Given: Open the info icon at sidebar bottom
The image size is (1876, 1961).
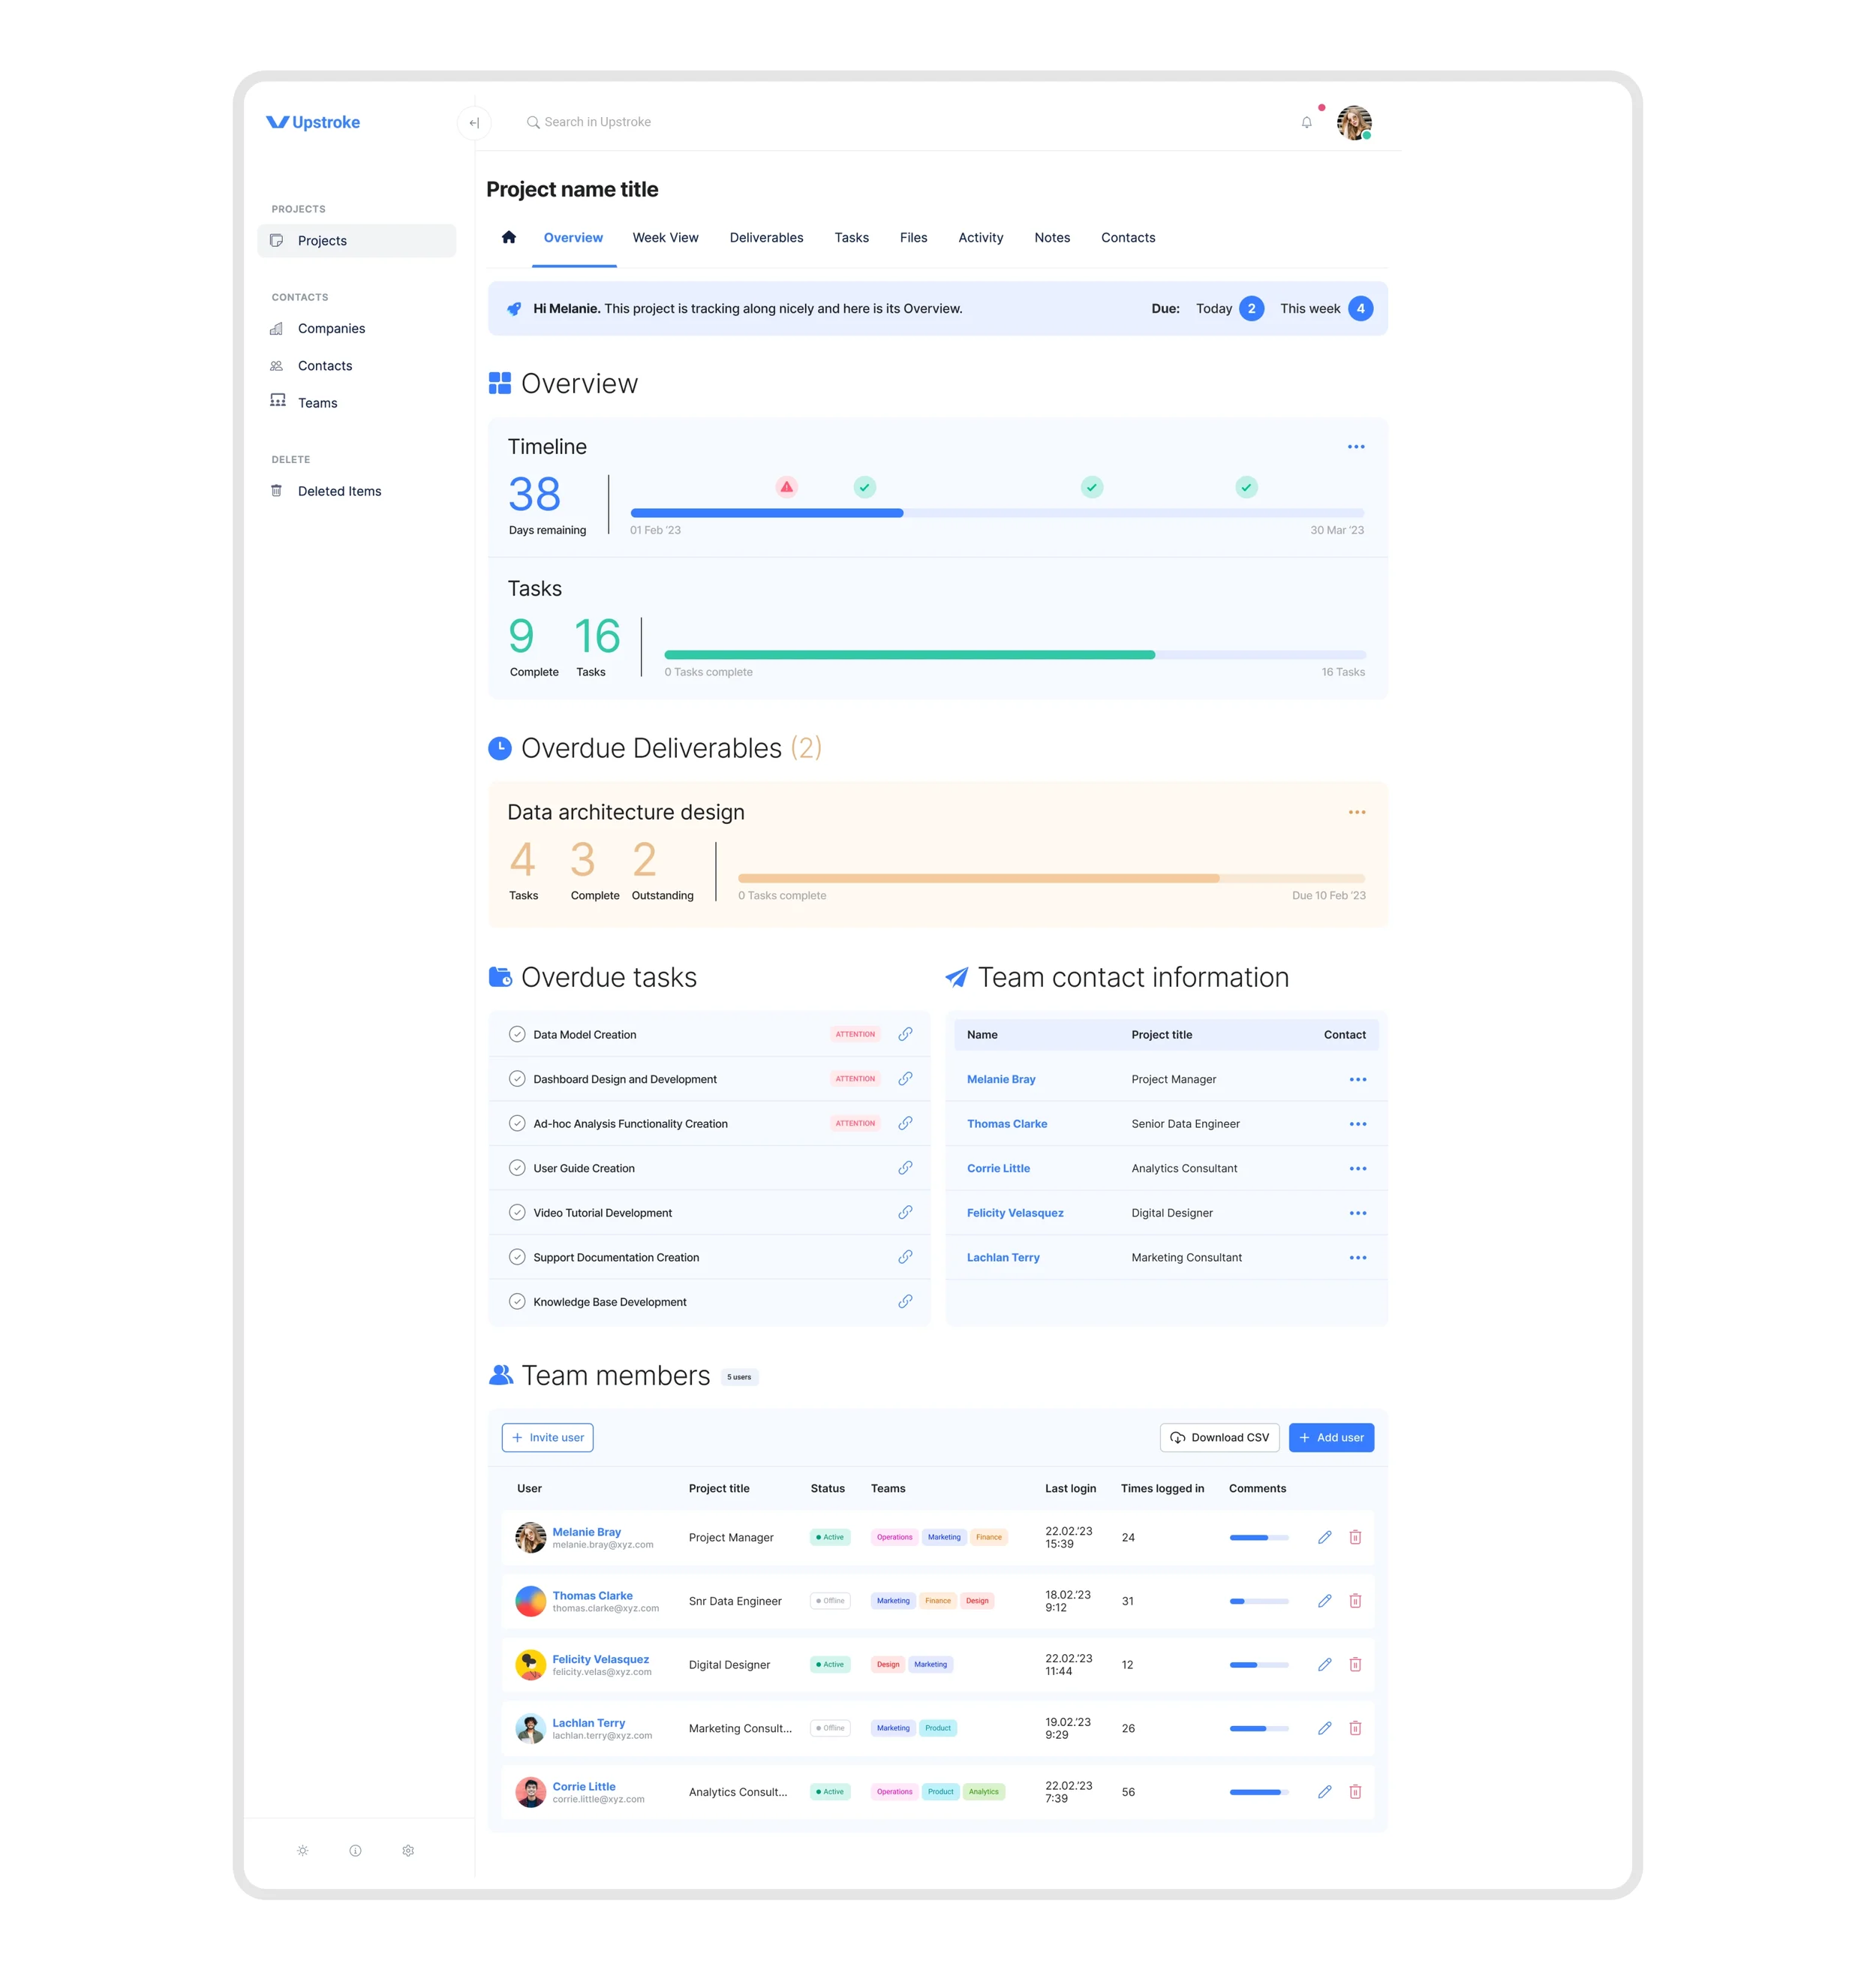Looking at the screenshot, I should tap(355, 1850).
